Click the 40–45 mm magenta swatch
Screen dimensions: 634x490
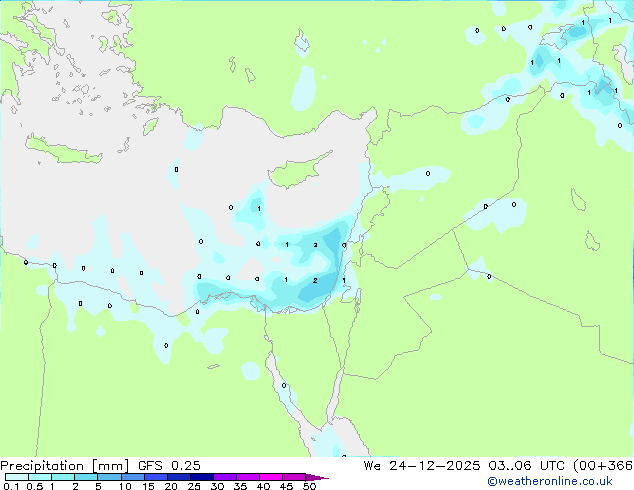(271, 477)
